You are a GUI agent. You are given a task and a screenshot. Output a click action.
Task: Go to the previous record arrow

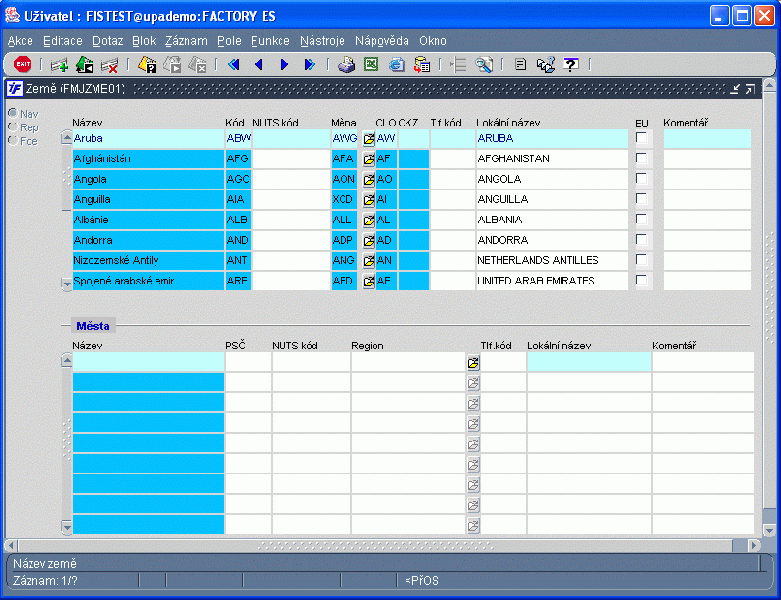click(x=258, y=64)
